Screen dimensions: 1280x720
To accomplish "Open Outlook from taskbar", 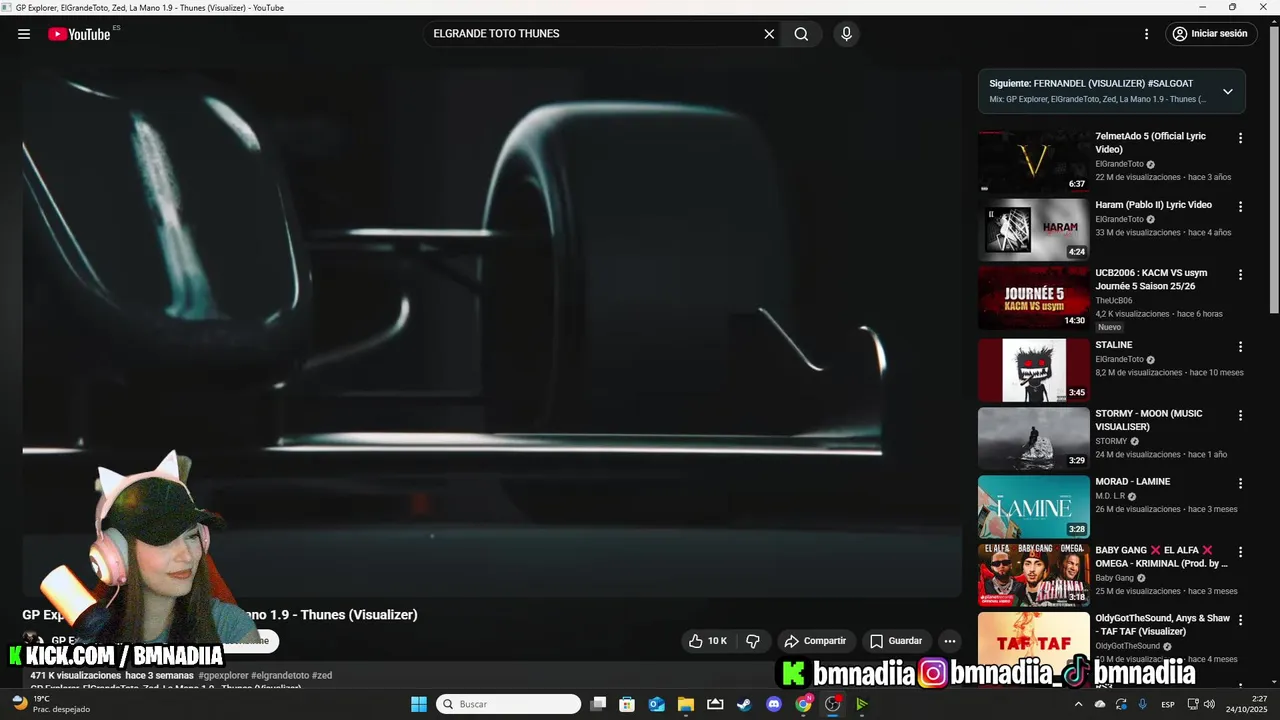I will coord(657,704).
